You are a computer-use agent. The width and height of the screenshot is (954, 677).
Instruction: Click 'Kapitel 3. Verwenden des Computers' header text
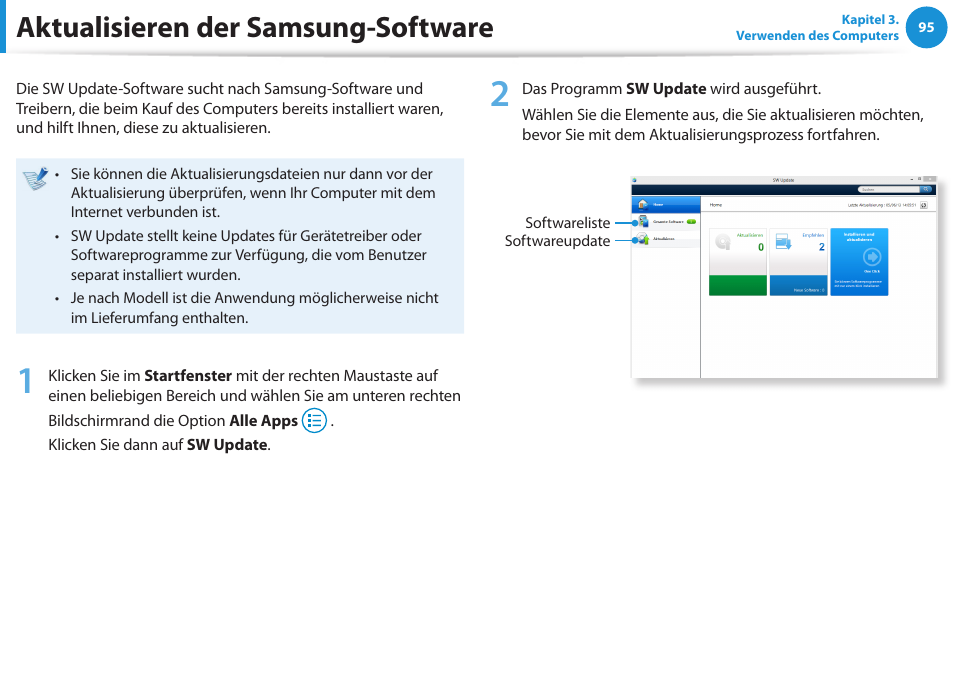point(817,27)
